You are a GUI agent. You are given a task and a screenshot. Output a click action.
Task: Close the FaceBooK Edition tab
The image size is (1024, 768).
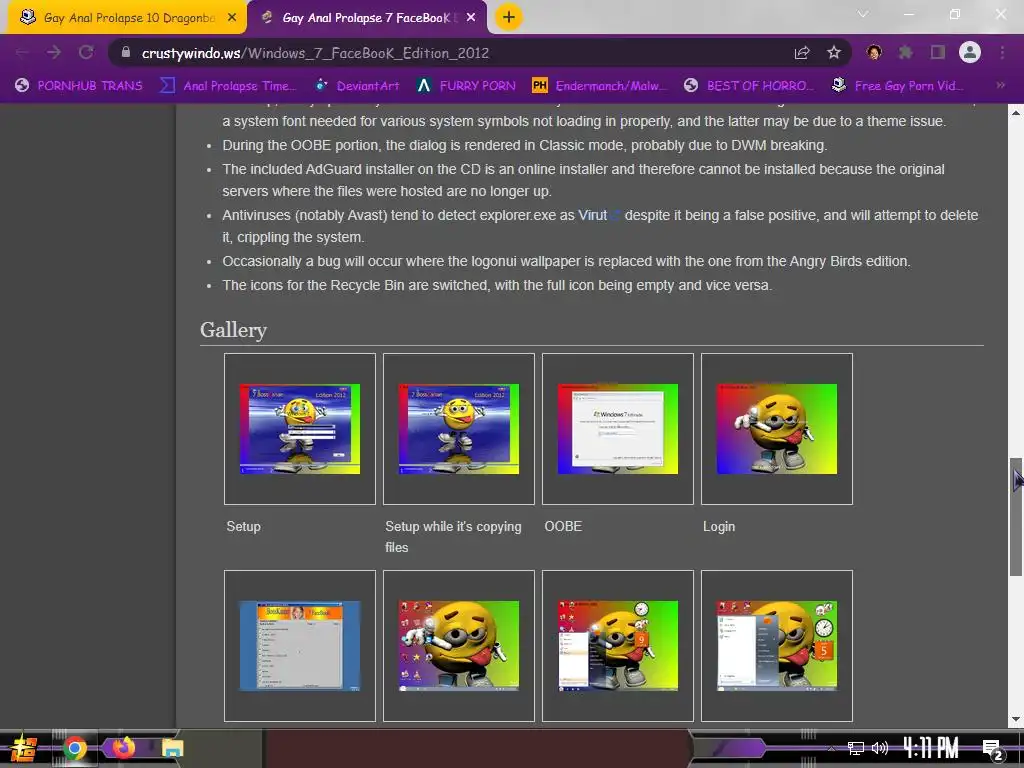[471, 18]
